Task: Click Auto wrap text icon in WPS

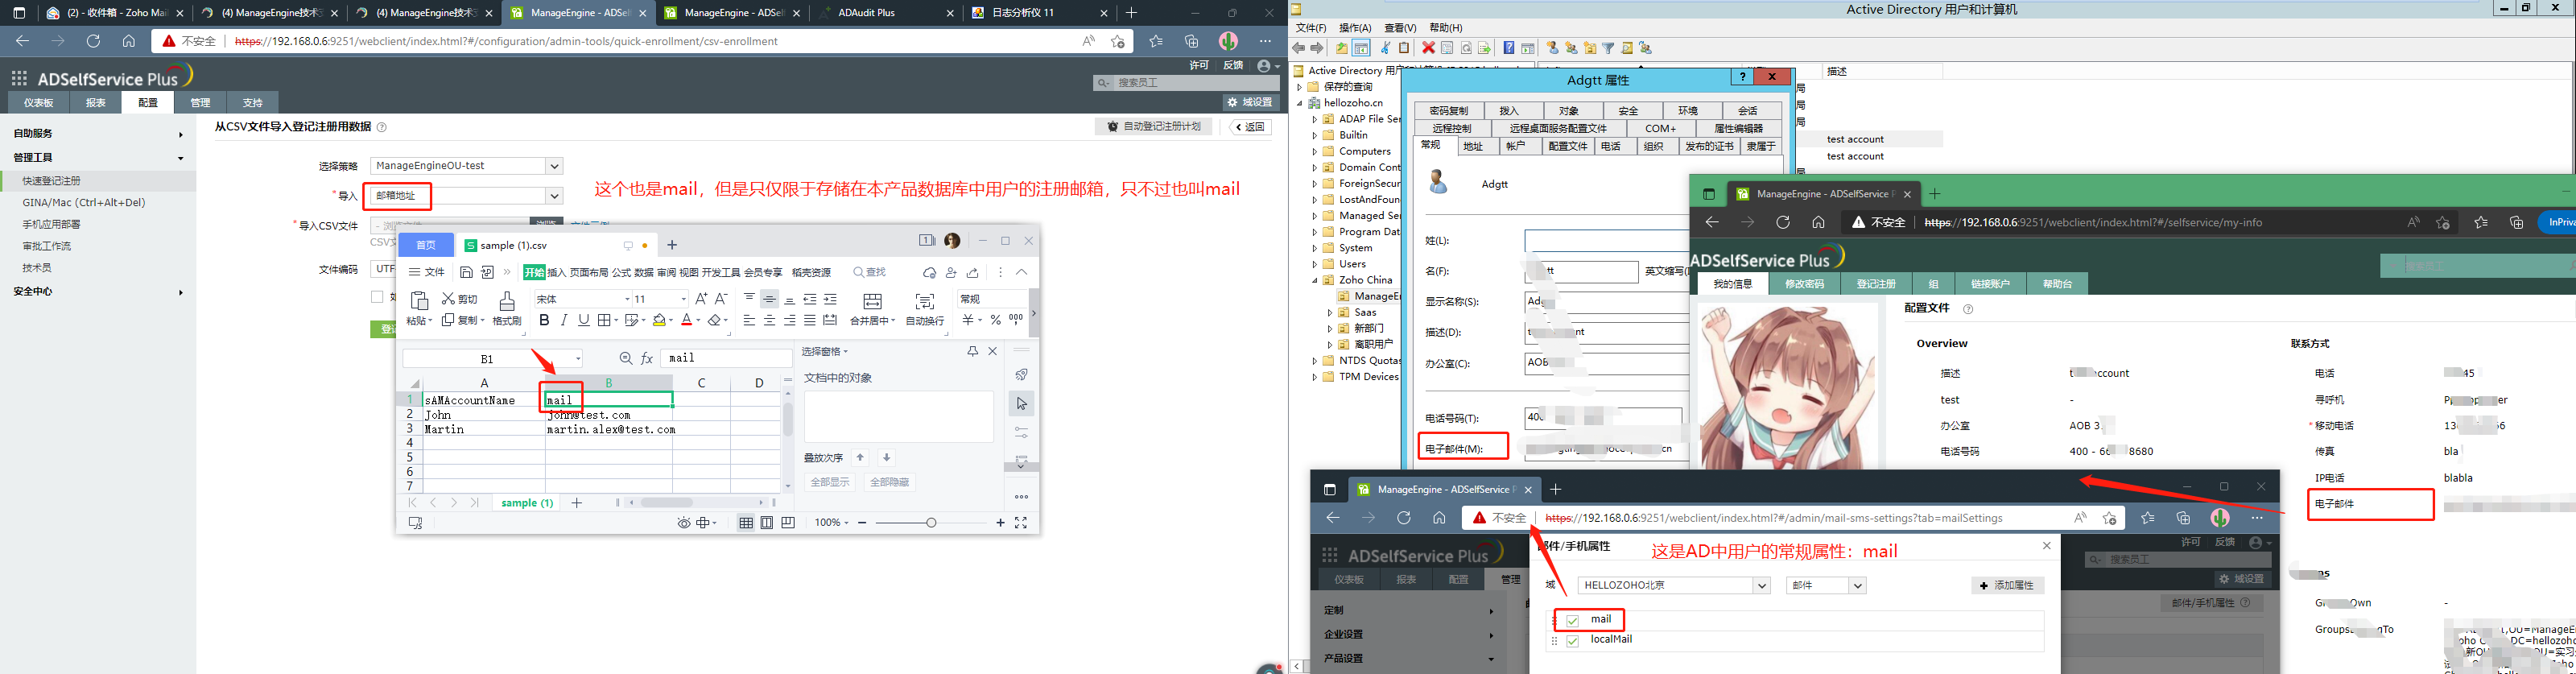Action: coord(925,301)
